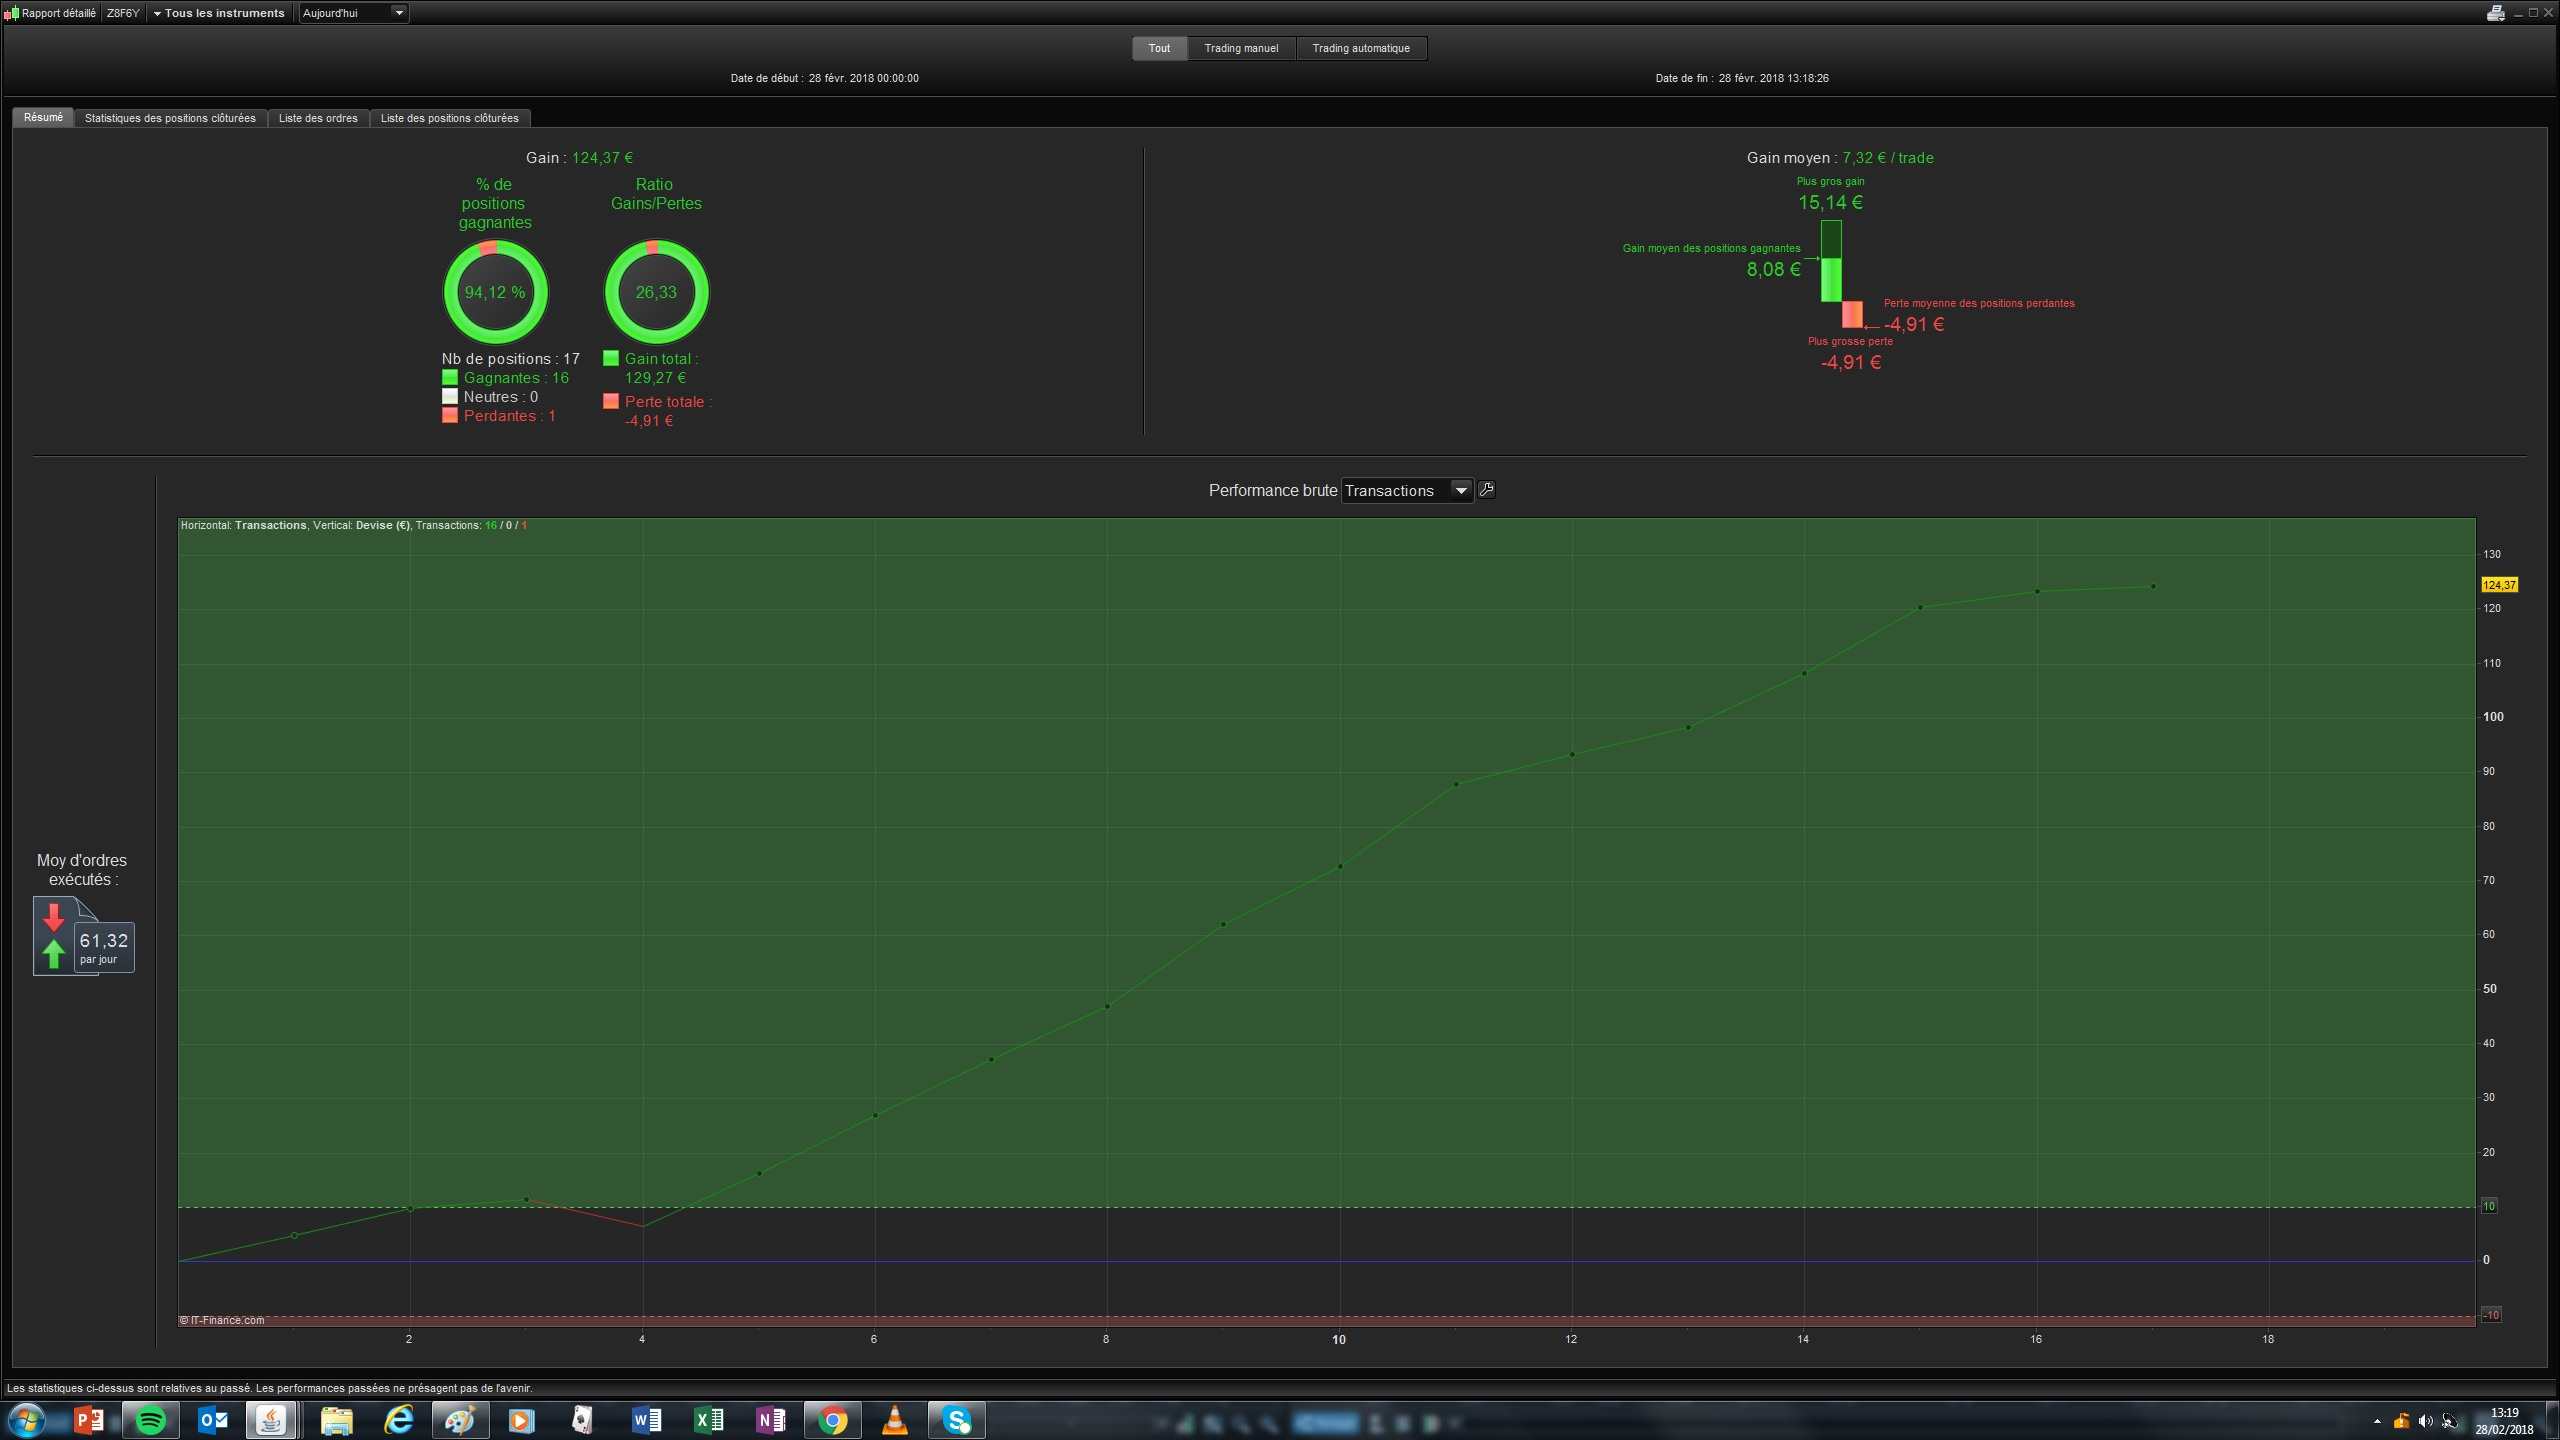Open the Aujourd'hui period dropdown
Viewport: 2560px width, 1440px height.
[354, 13]
